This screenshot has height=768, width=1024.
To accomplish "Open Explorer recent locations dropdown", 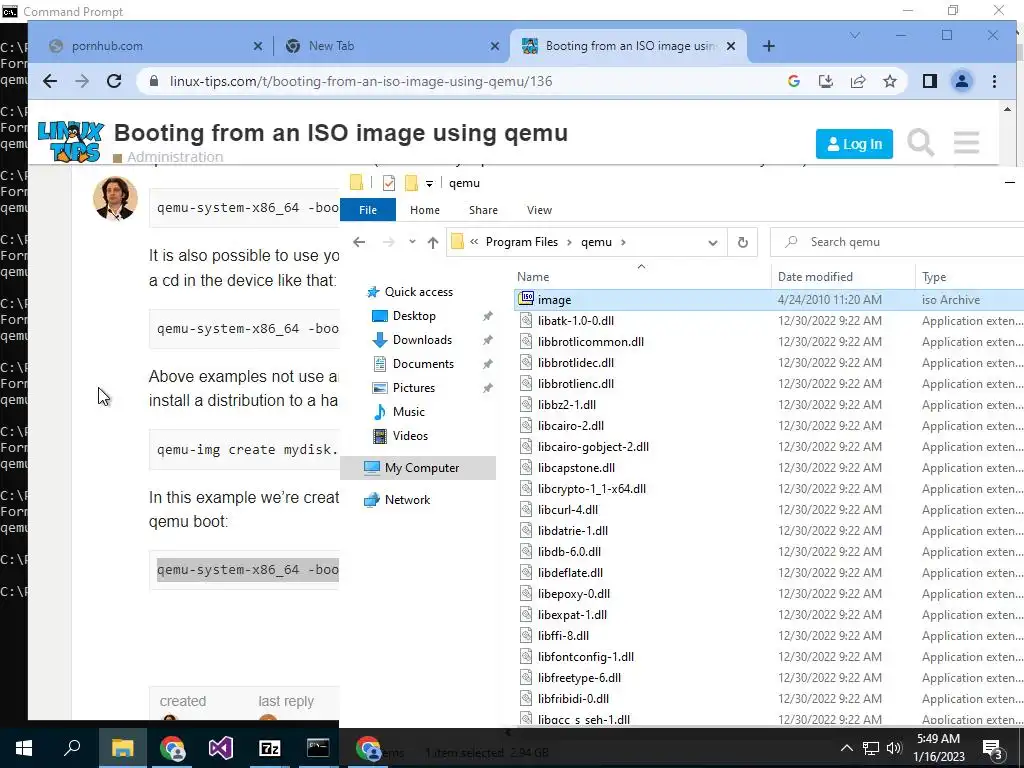I will tap(412, 242).
